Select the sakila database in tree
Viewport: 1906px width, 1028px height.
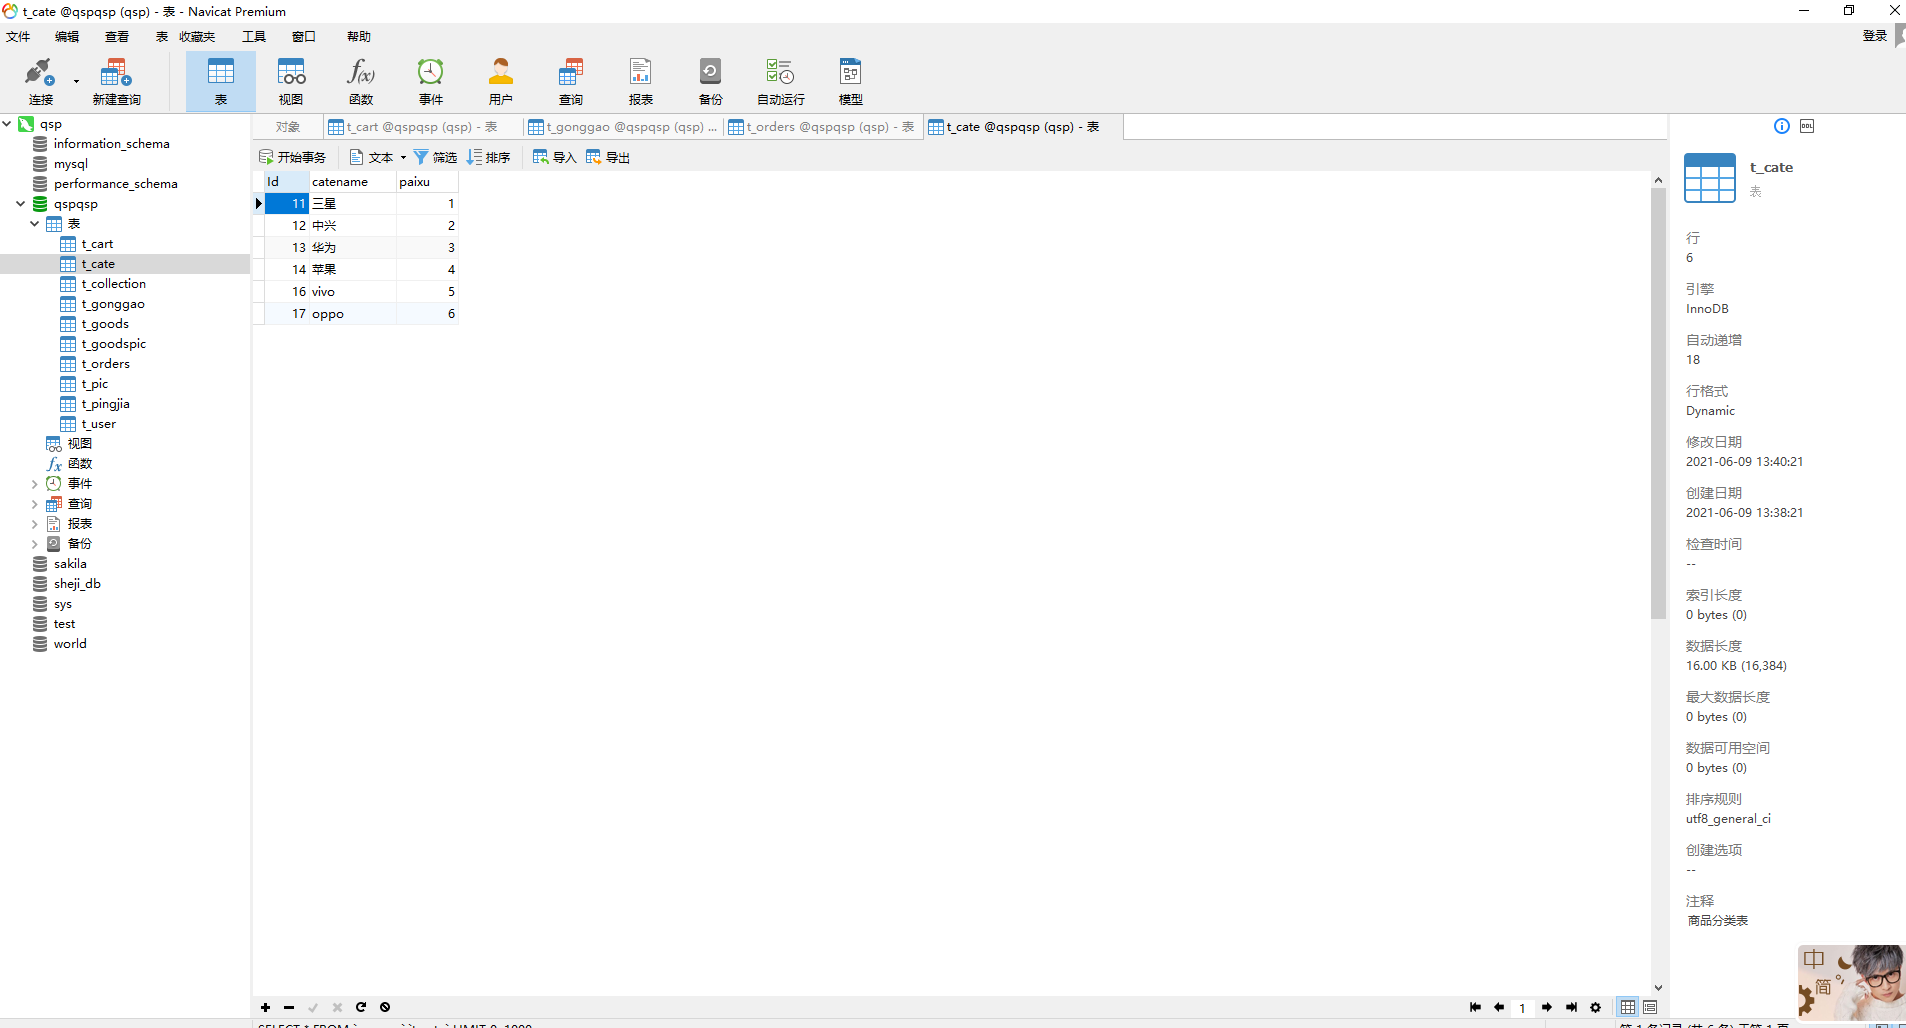(70, 564)
